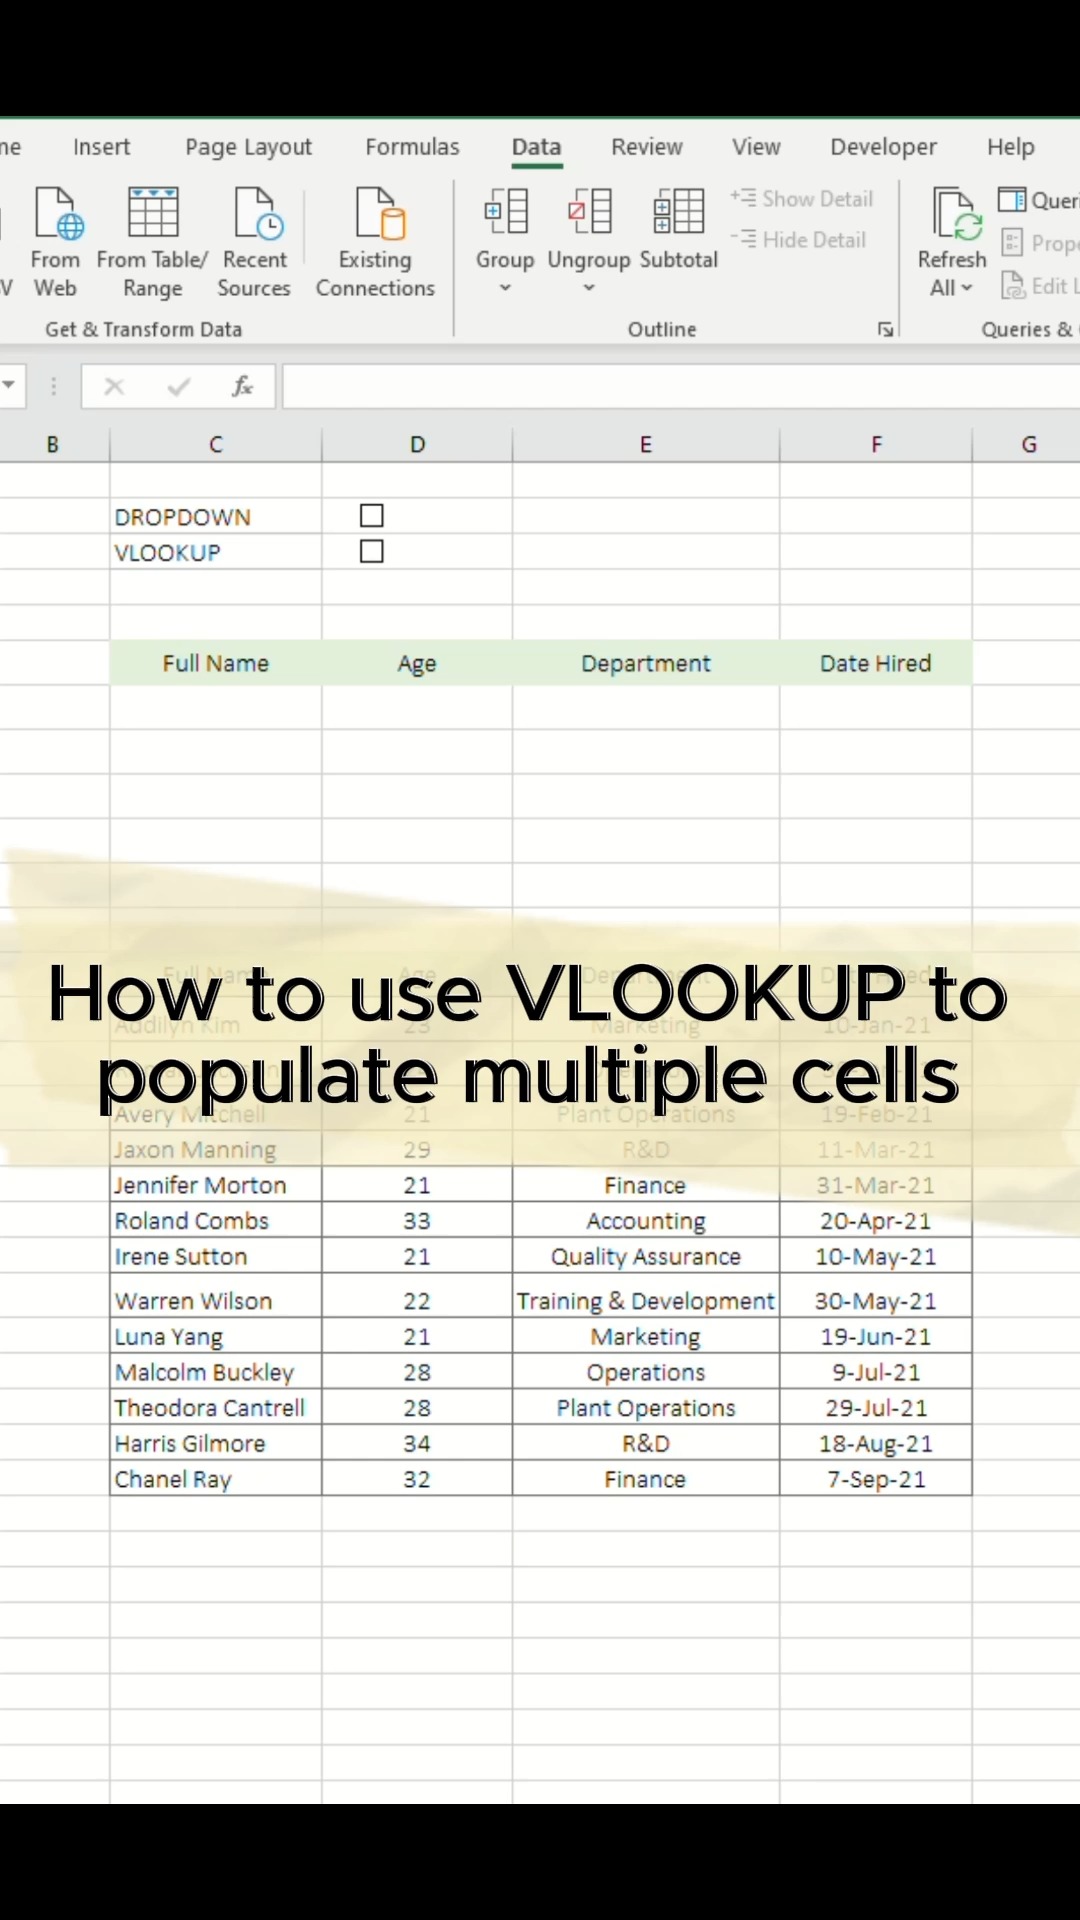Select column G header

pos(1027,444)
